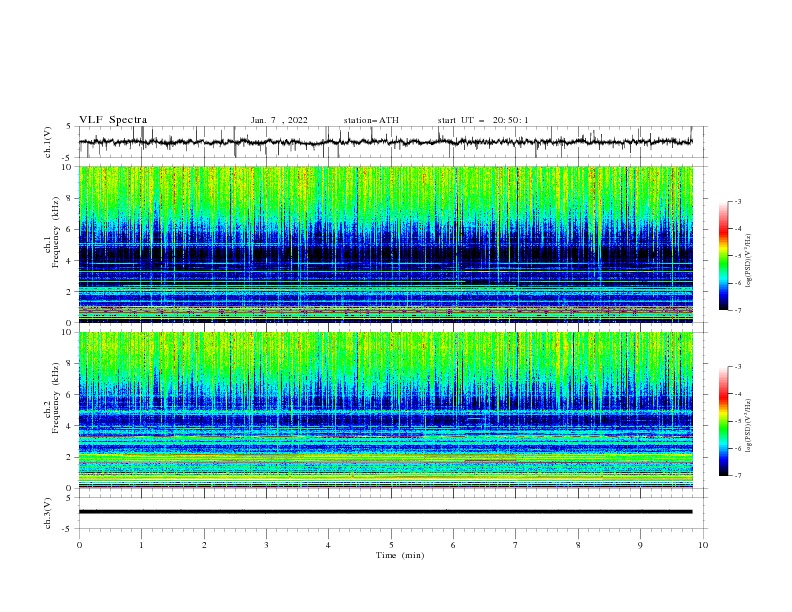Click the "9" tick on the time axis
Screen dimensions: 792x612
click(640, 545)
